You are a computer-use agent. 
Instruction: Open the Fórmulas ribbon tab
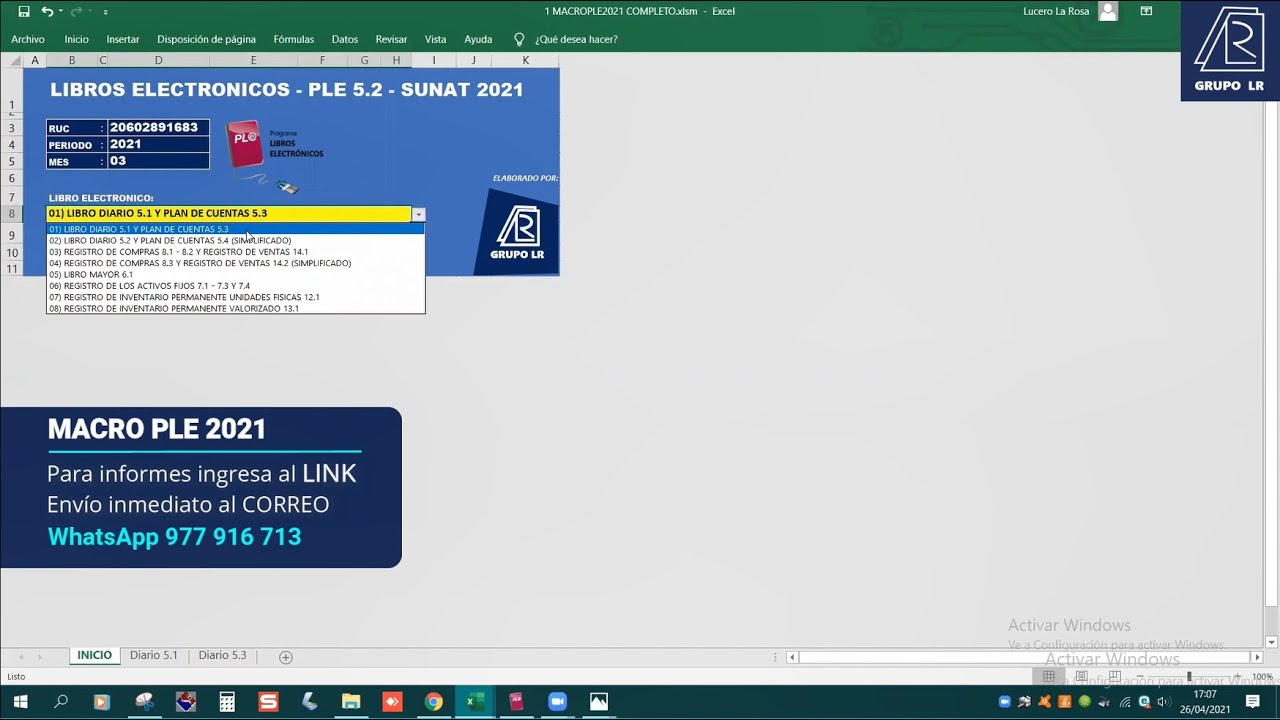coord(293,39)
